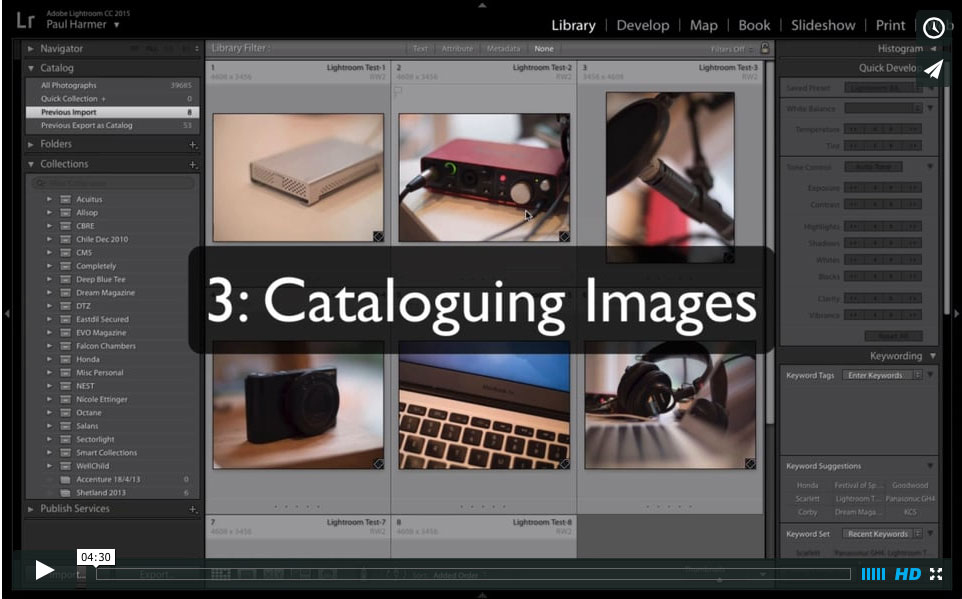Go to the Slideshow module

point(823,25)
